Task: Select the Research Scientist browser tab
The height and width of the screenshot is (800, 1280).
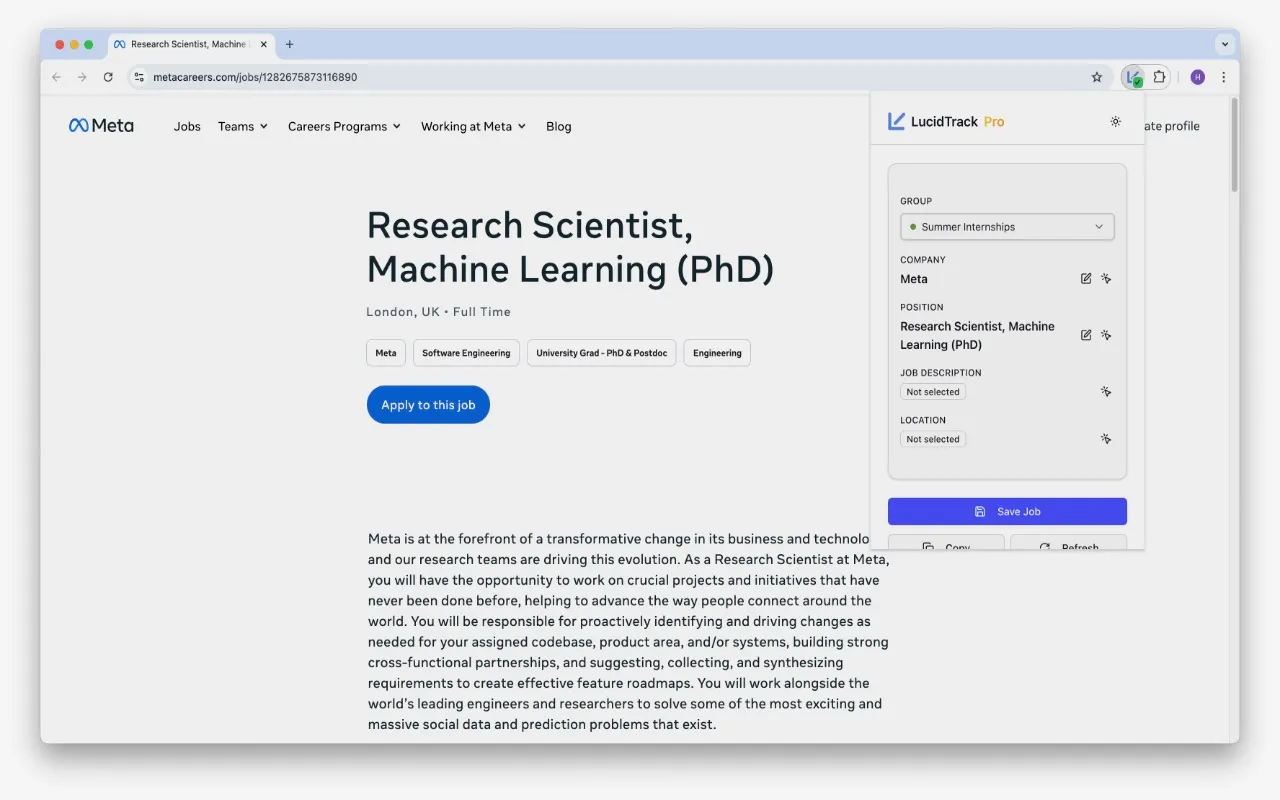Action: pos(190,44)
